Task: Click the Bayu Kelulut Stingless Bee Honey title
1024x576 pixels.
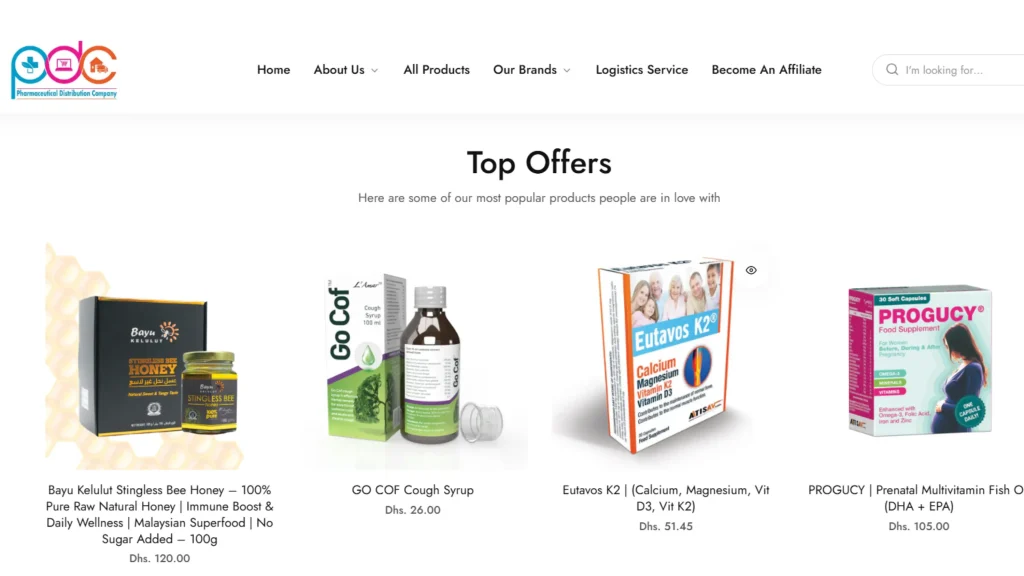Action: click(x=159, y=514)
